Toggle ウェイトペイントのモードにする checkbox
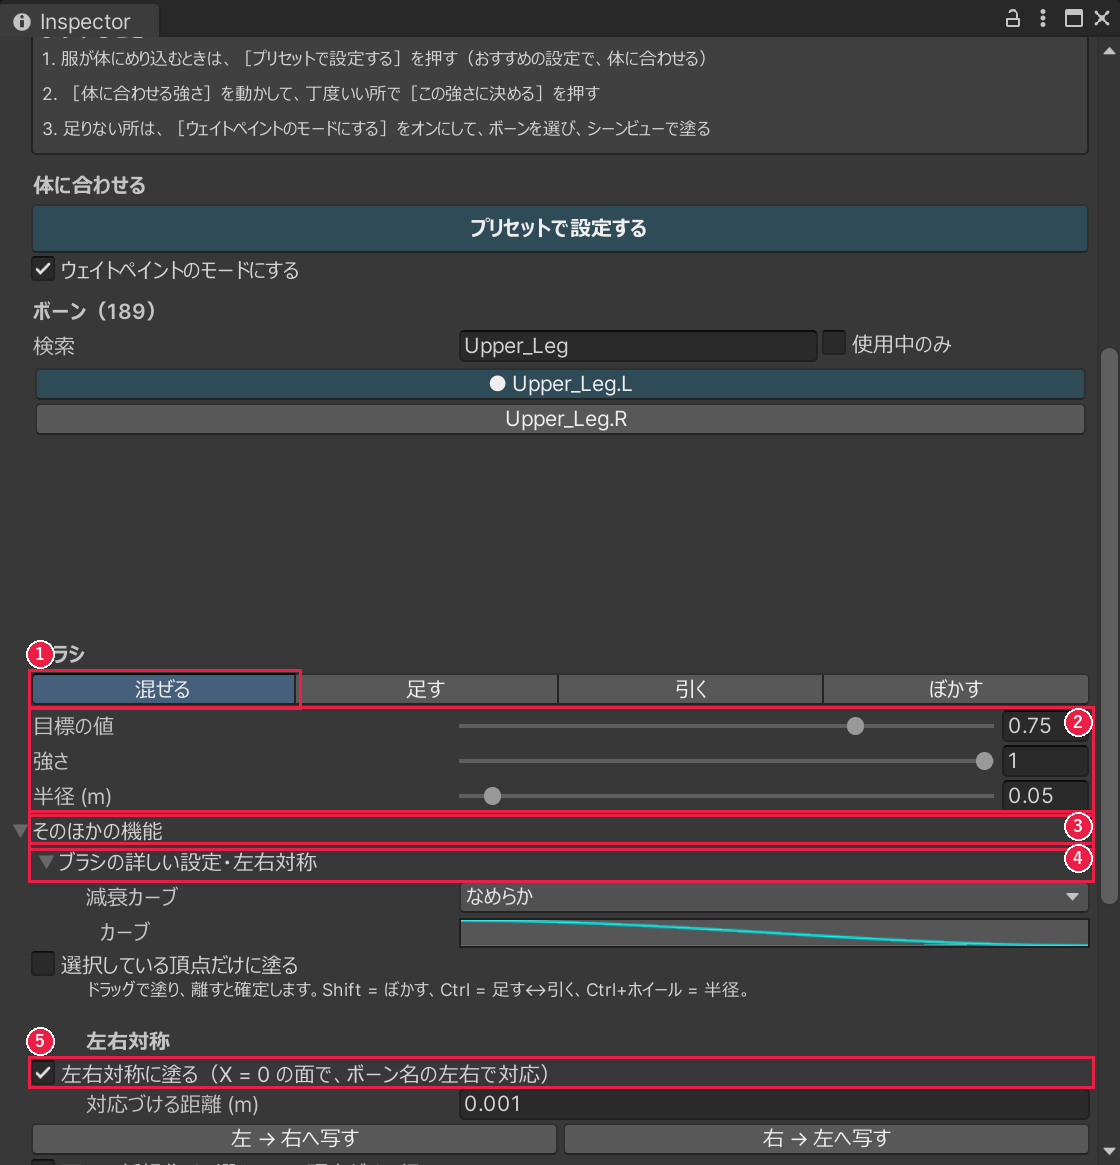 point(43,269)
